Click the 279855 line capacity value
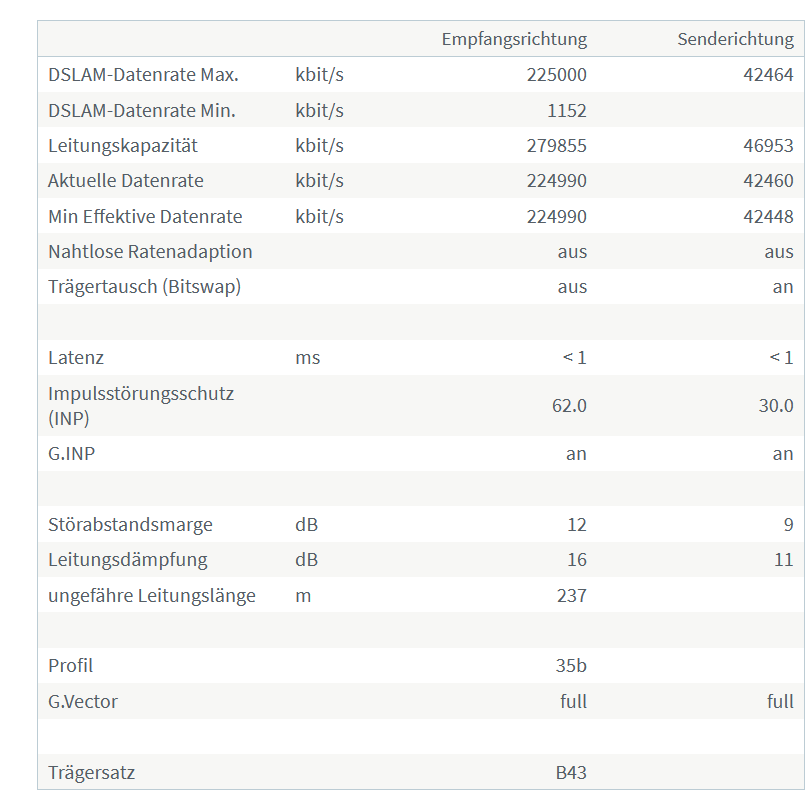 tap(556, 146)
